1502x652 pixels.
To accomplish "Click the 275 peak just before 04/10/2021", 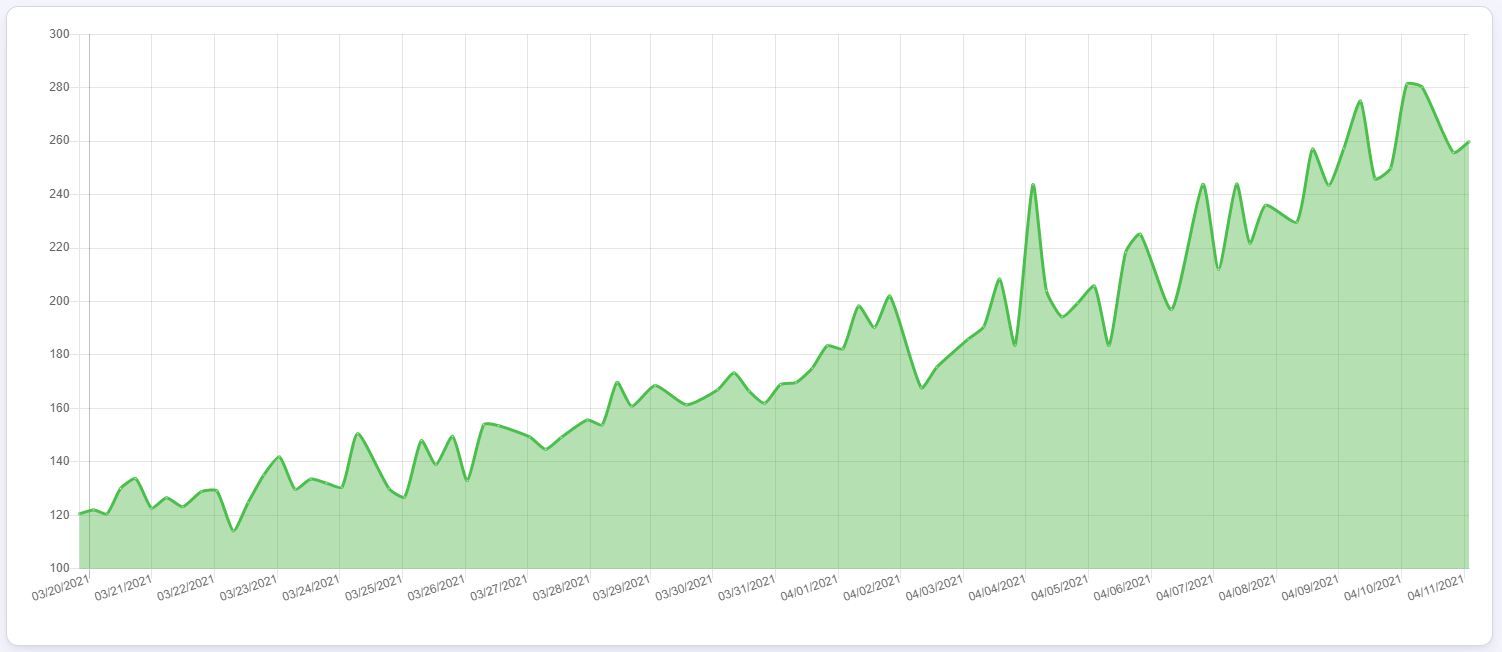I will [1360, 101].
